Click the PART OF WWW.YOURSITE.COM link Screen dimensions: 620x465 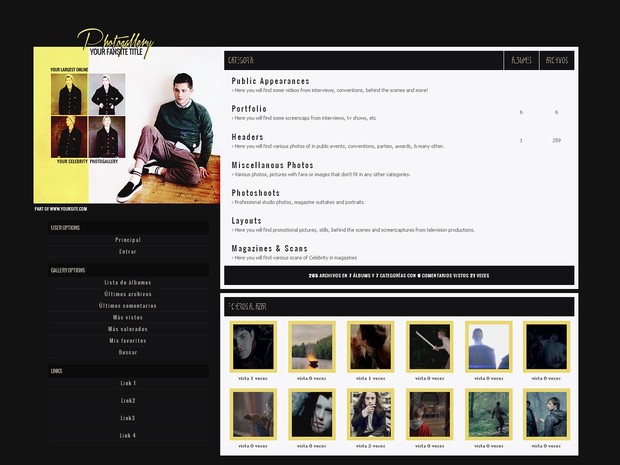(x=61, y=209)
